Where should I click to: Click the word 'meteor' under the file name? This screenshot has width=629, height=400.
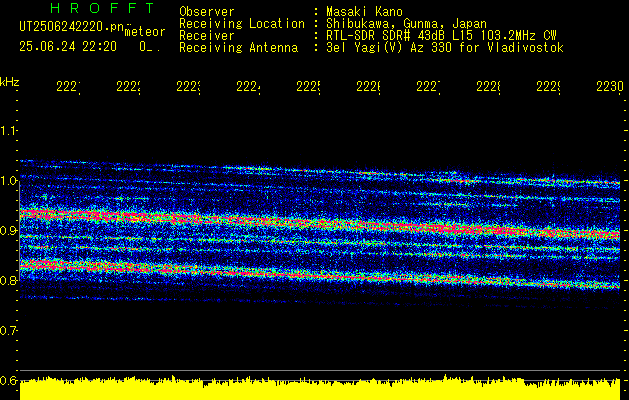144,32
